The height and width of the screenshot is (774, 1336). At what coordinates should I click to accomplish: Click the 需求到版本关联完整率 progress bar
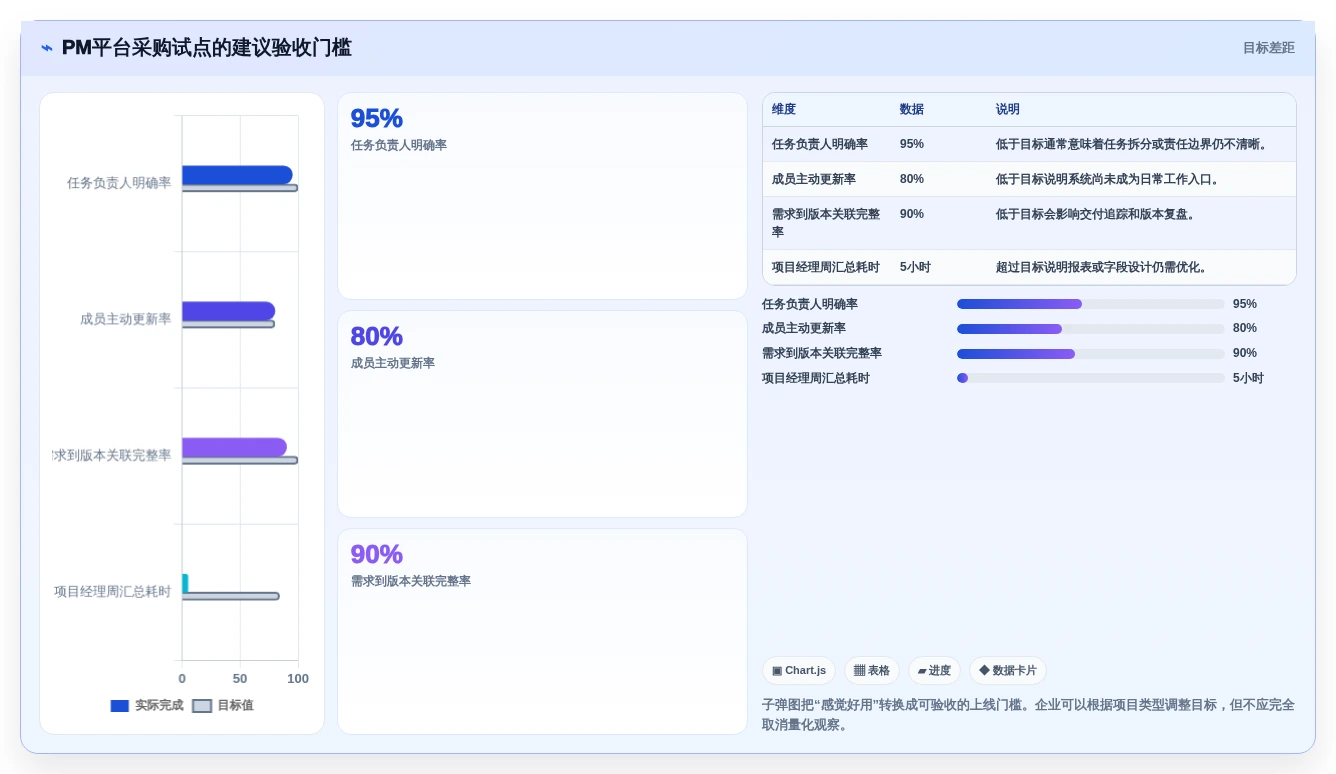1091,354
